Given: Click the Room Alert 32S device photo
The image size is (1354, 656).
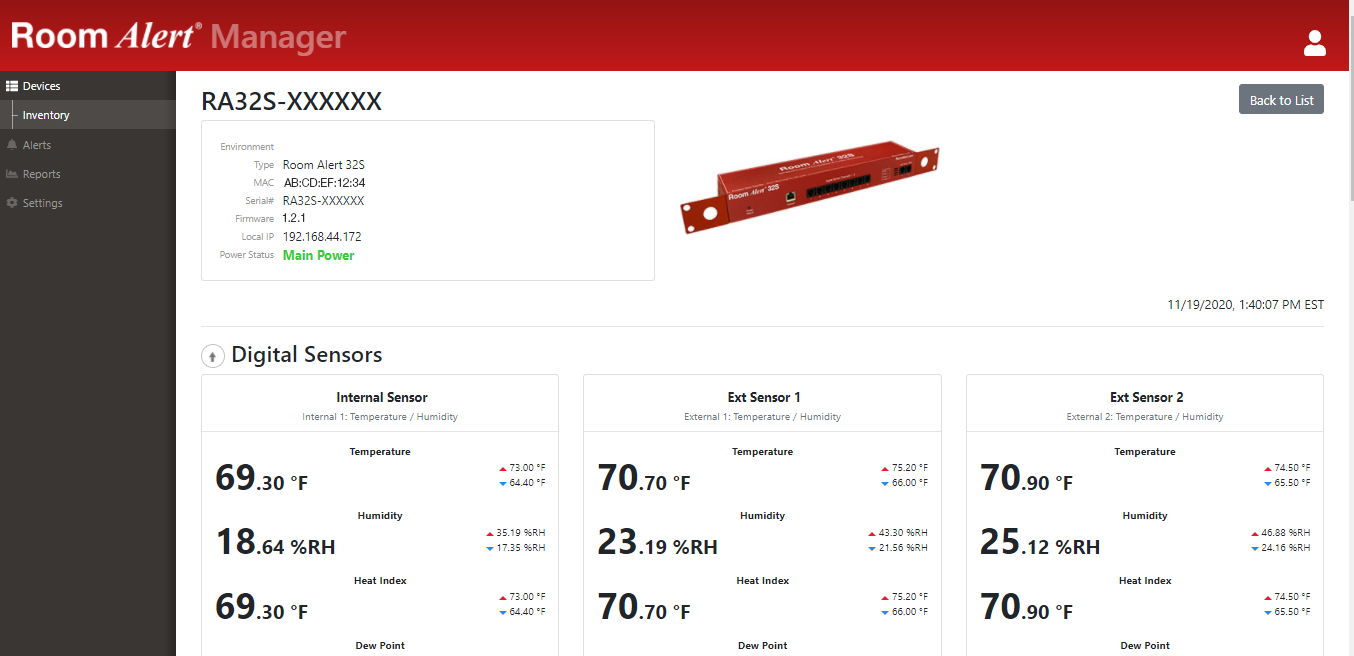Looking at the screenshot, I should tap(810, 187).
